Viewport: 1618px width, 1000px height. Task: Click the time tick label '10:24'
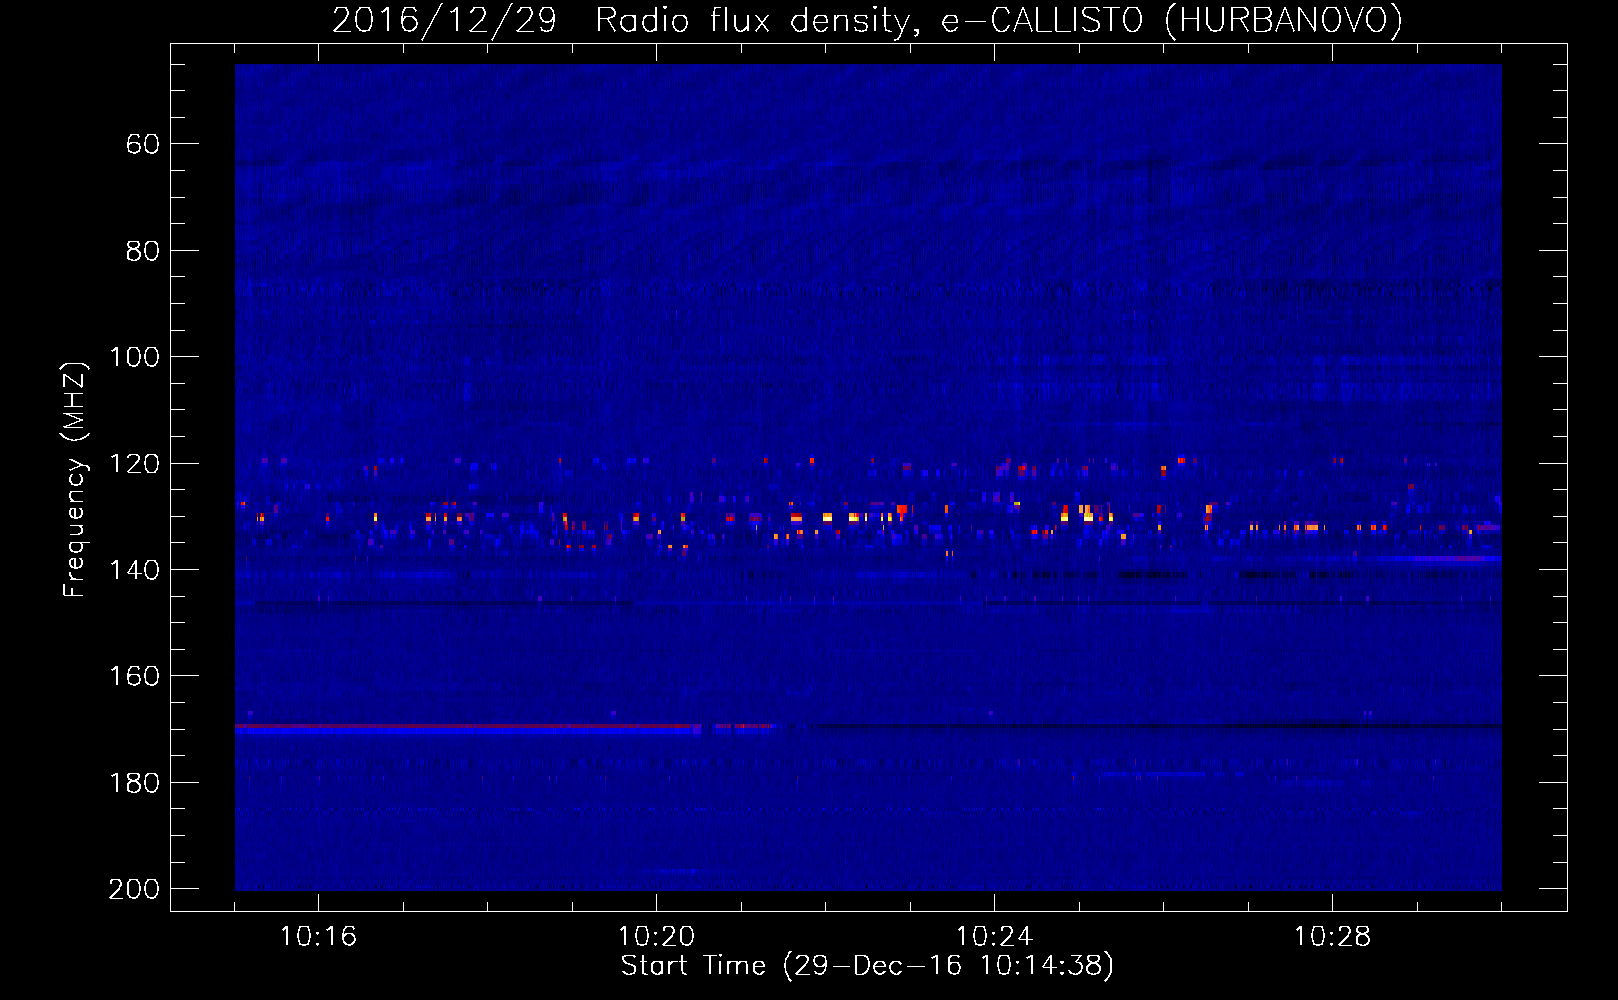click(994, 937)
